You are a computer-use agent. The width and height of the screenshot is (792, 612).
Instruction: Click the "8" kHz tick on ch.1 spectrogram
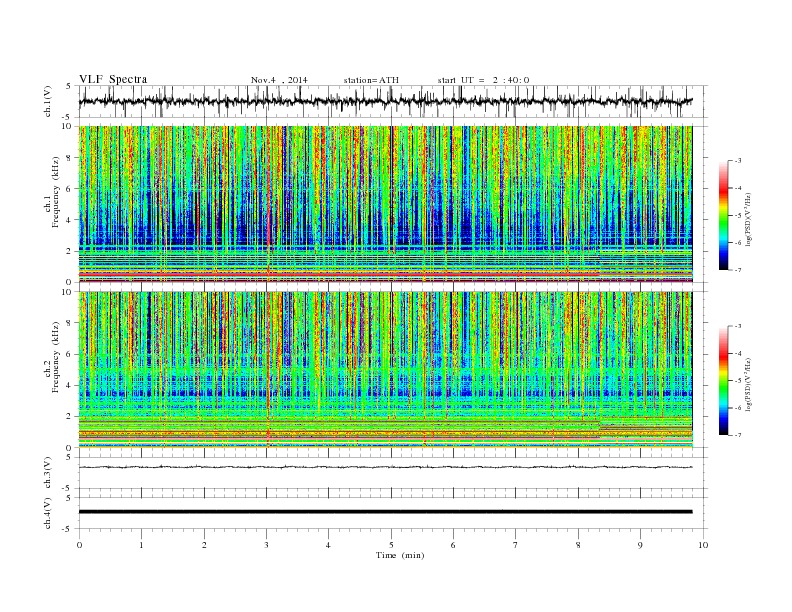70,158
